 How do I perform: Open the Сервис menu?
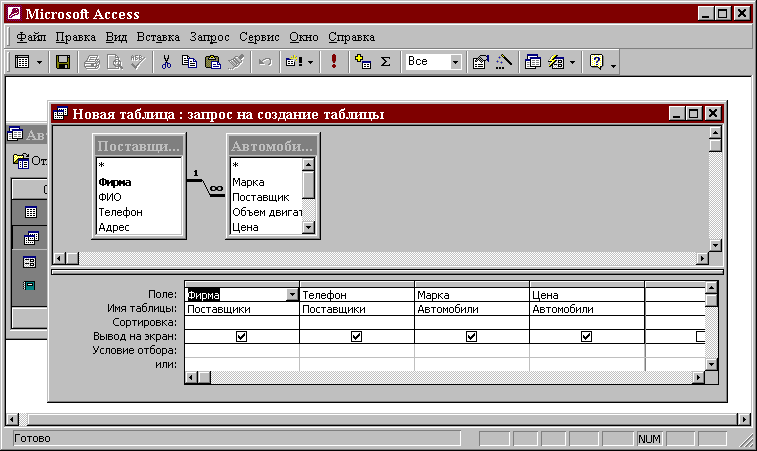pyautogui.click(x=259, y=37)
